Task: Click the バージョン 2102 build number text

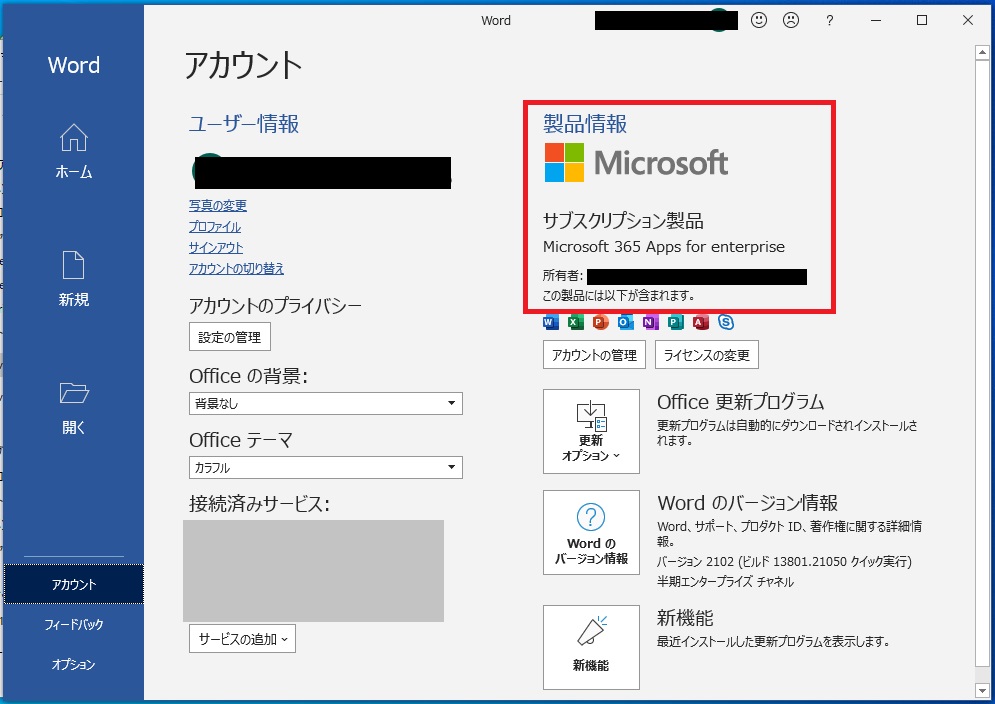Action: click(784, 561)
